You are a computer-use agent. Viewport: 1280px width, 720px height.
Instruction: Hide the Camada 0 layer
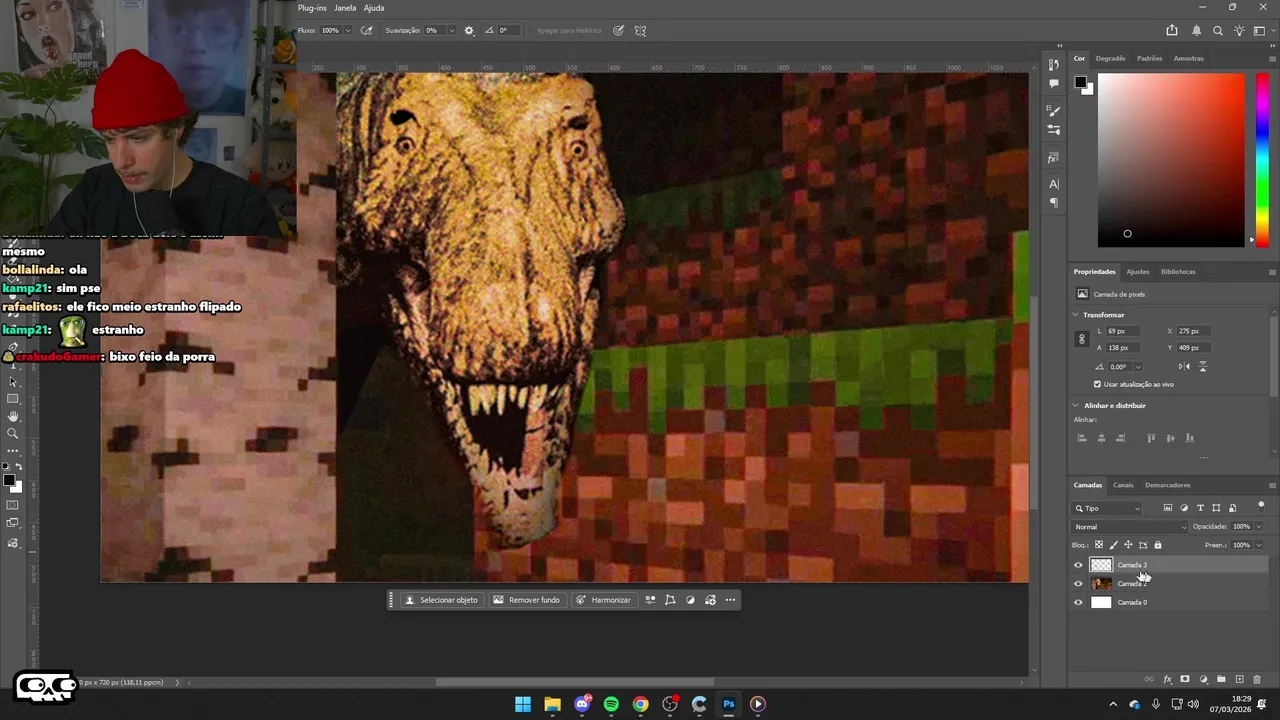(x=1078, y=602)
